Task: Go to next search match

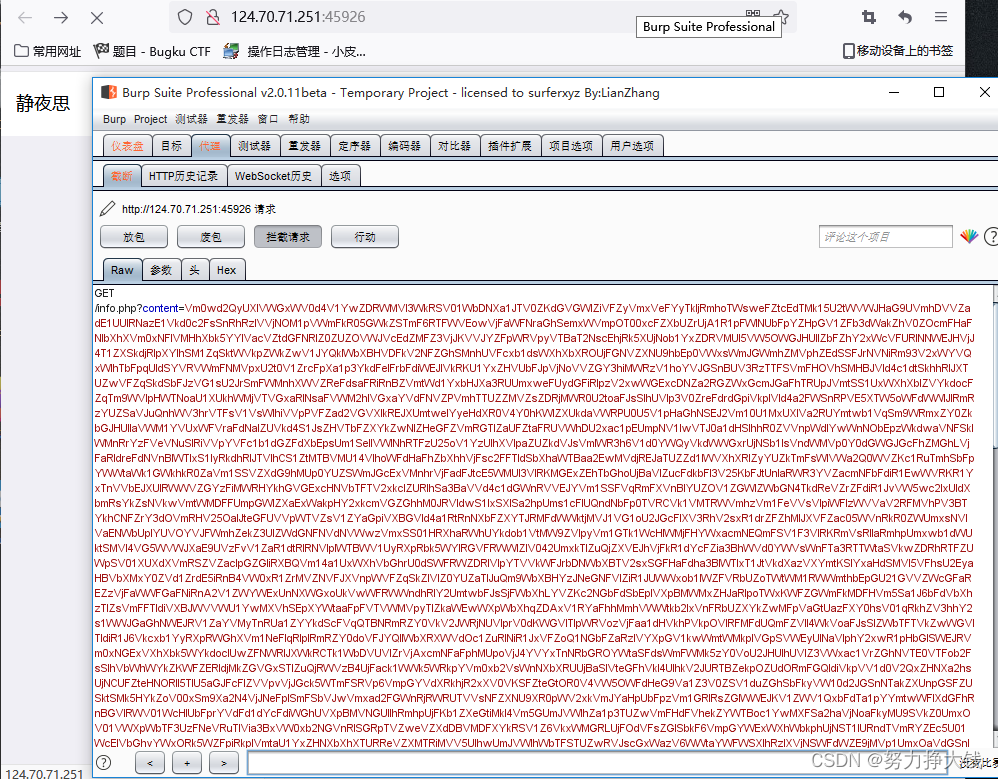Action: [224, 762]
